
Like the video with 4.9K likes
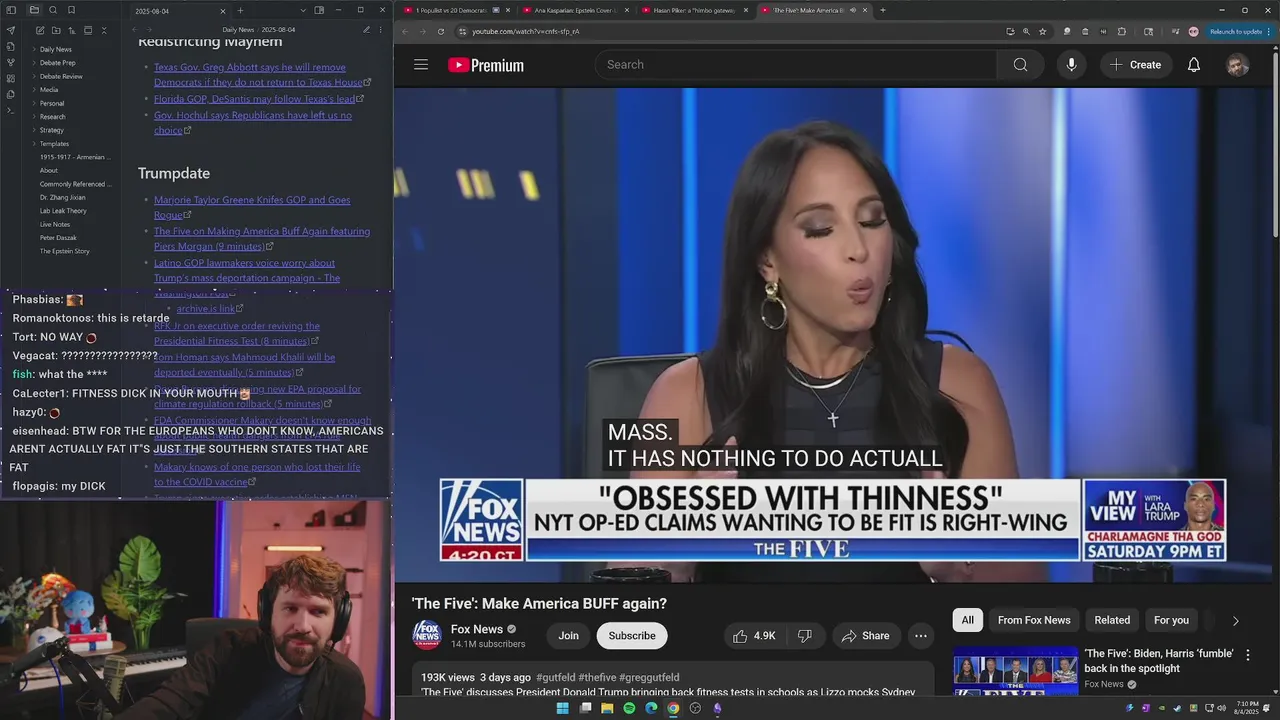pos(754,636)
